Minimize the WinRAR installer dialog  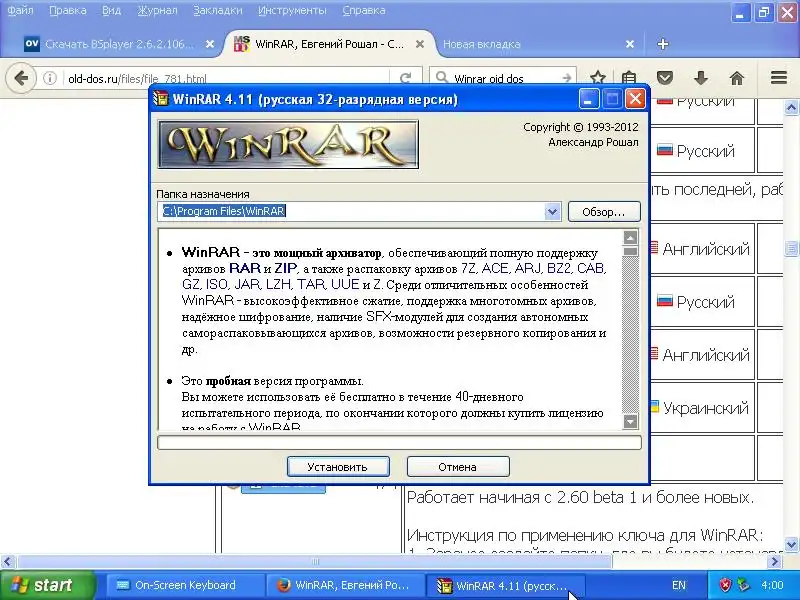click(x=588, y=98)
